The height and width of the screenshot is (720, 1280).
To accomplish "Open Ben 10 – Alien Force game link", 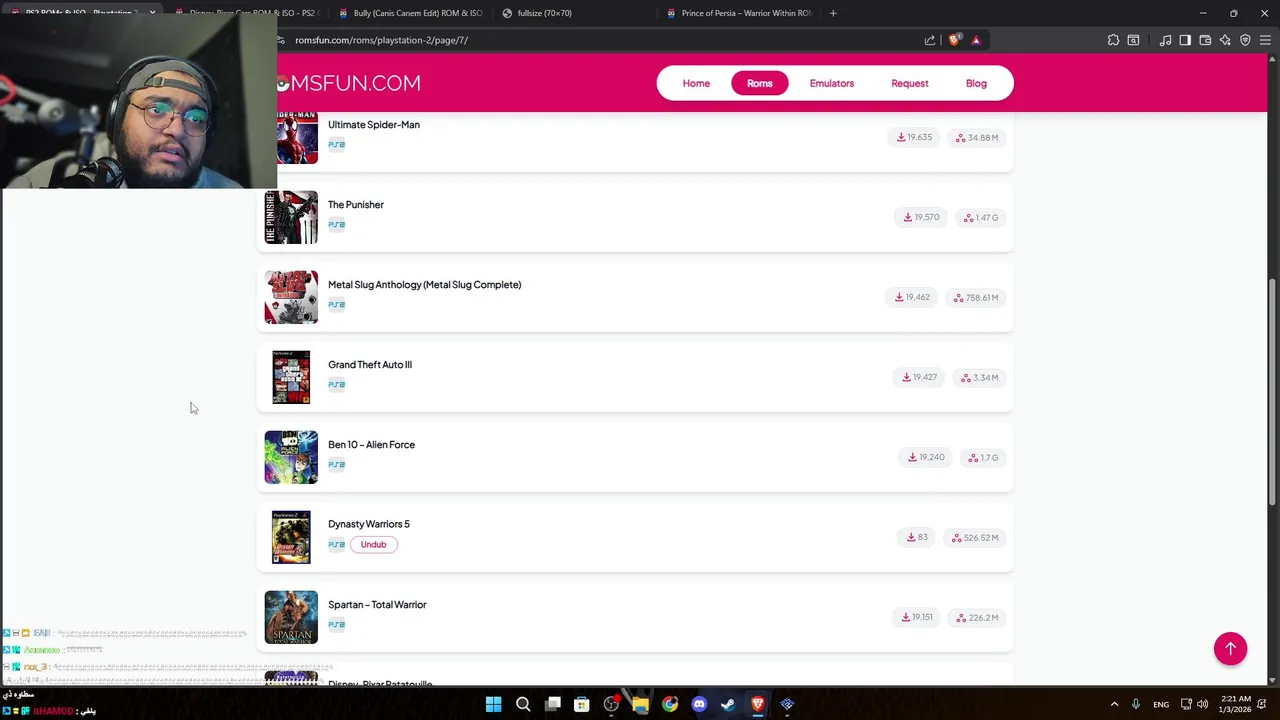I will (371, 444).
